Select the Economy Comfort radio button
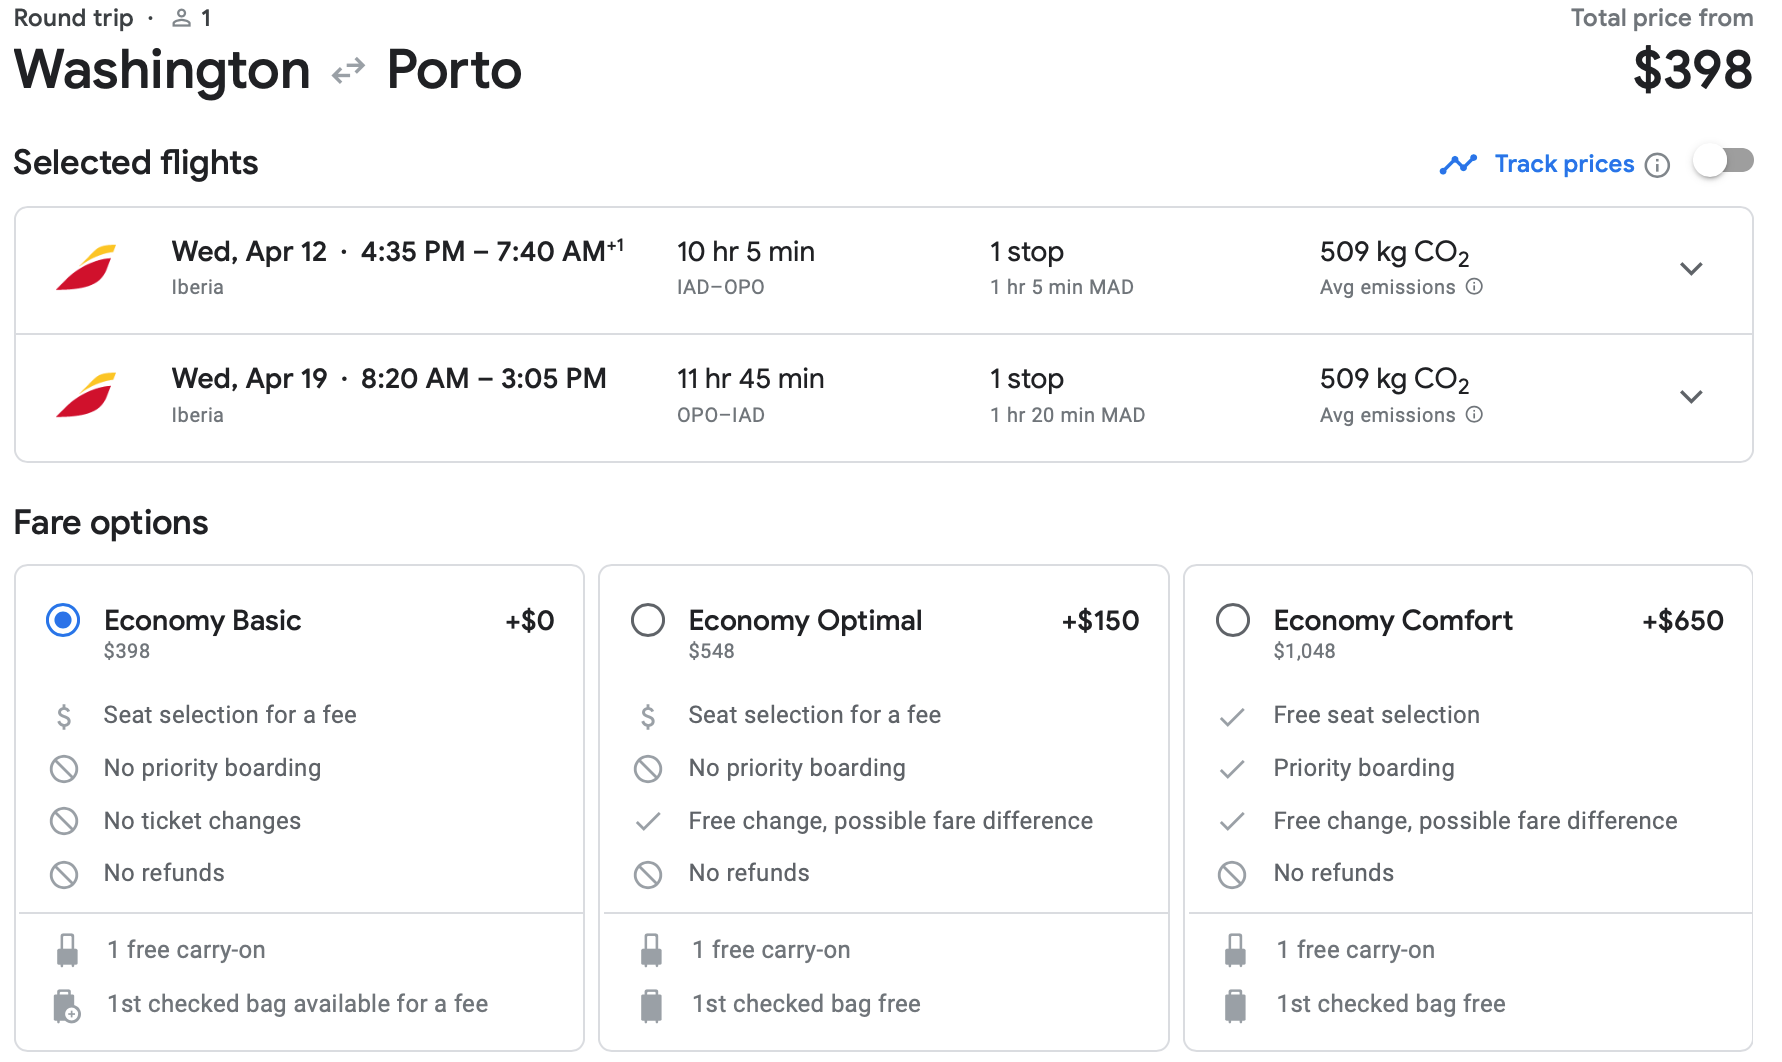This screenshot has height=1062, width=1782. [1232, 620]
